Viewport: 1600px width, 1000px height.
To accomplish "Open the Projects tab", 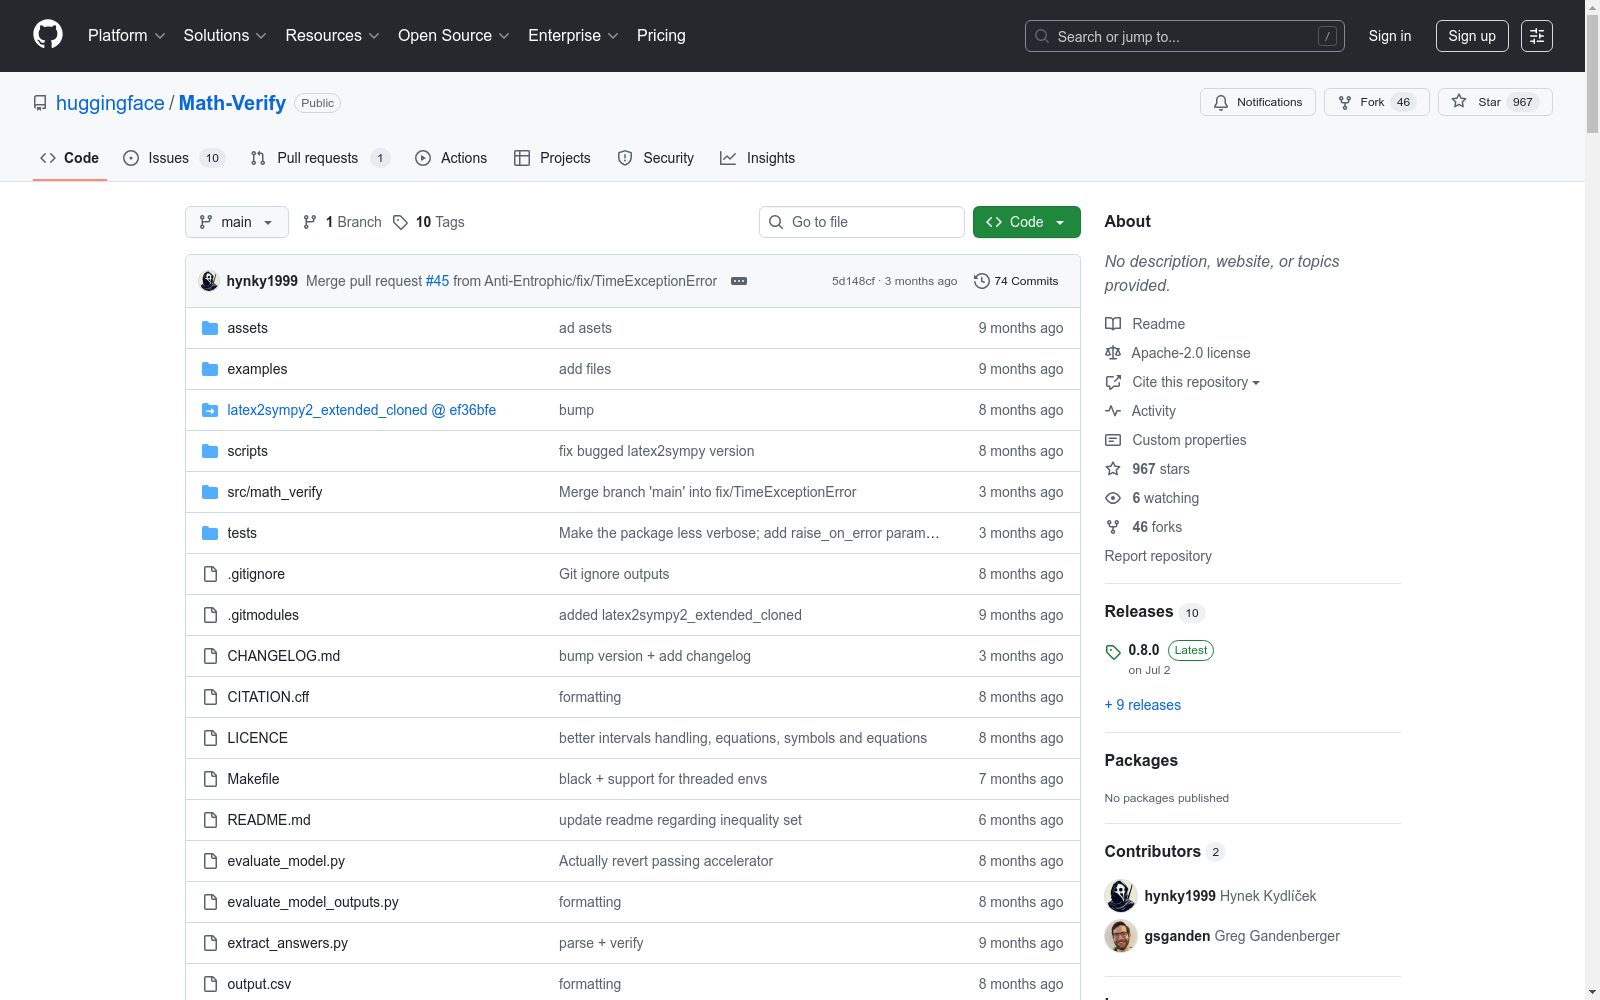I will (x=552, y=158).
